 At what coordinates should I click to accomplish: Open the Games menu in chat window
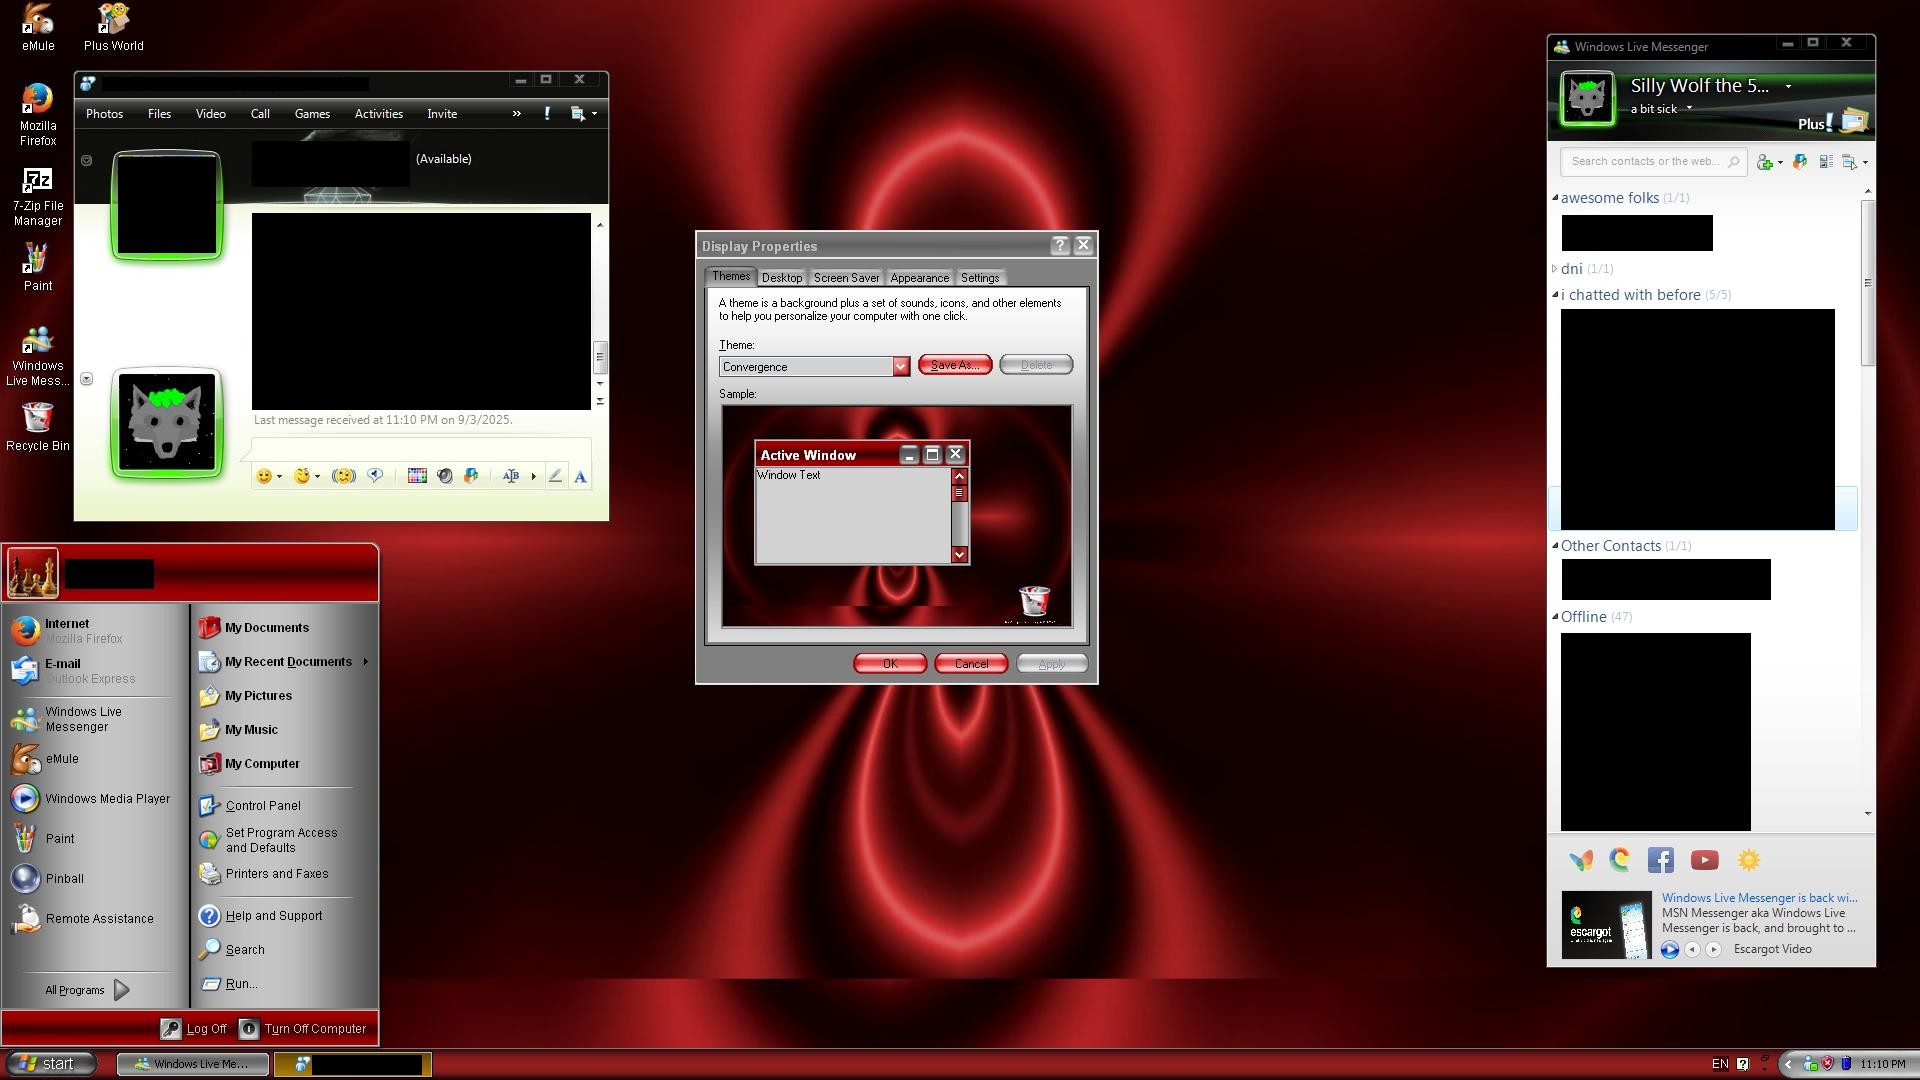312,114
